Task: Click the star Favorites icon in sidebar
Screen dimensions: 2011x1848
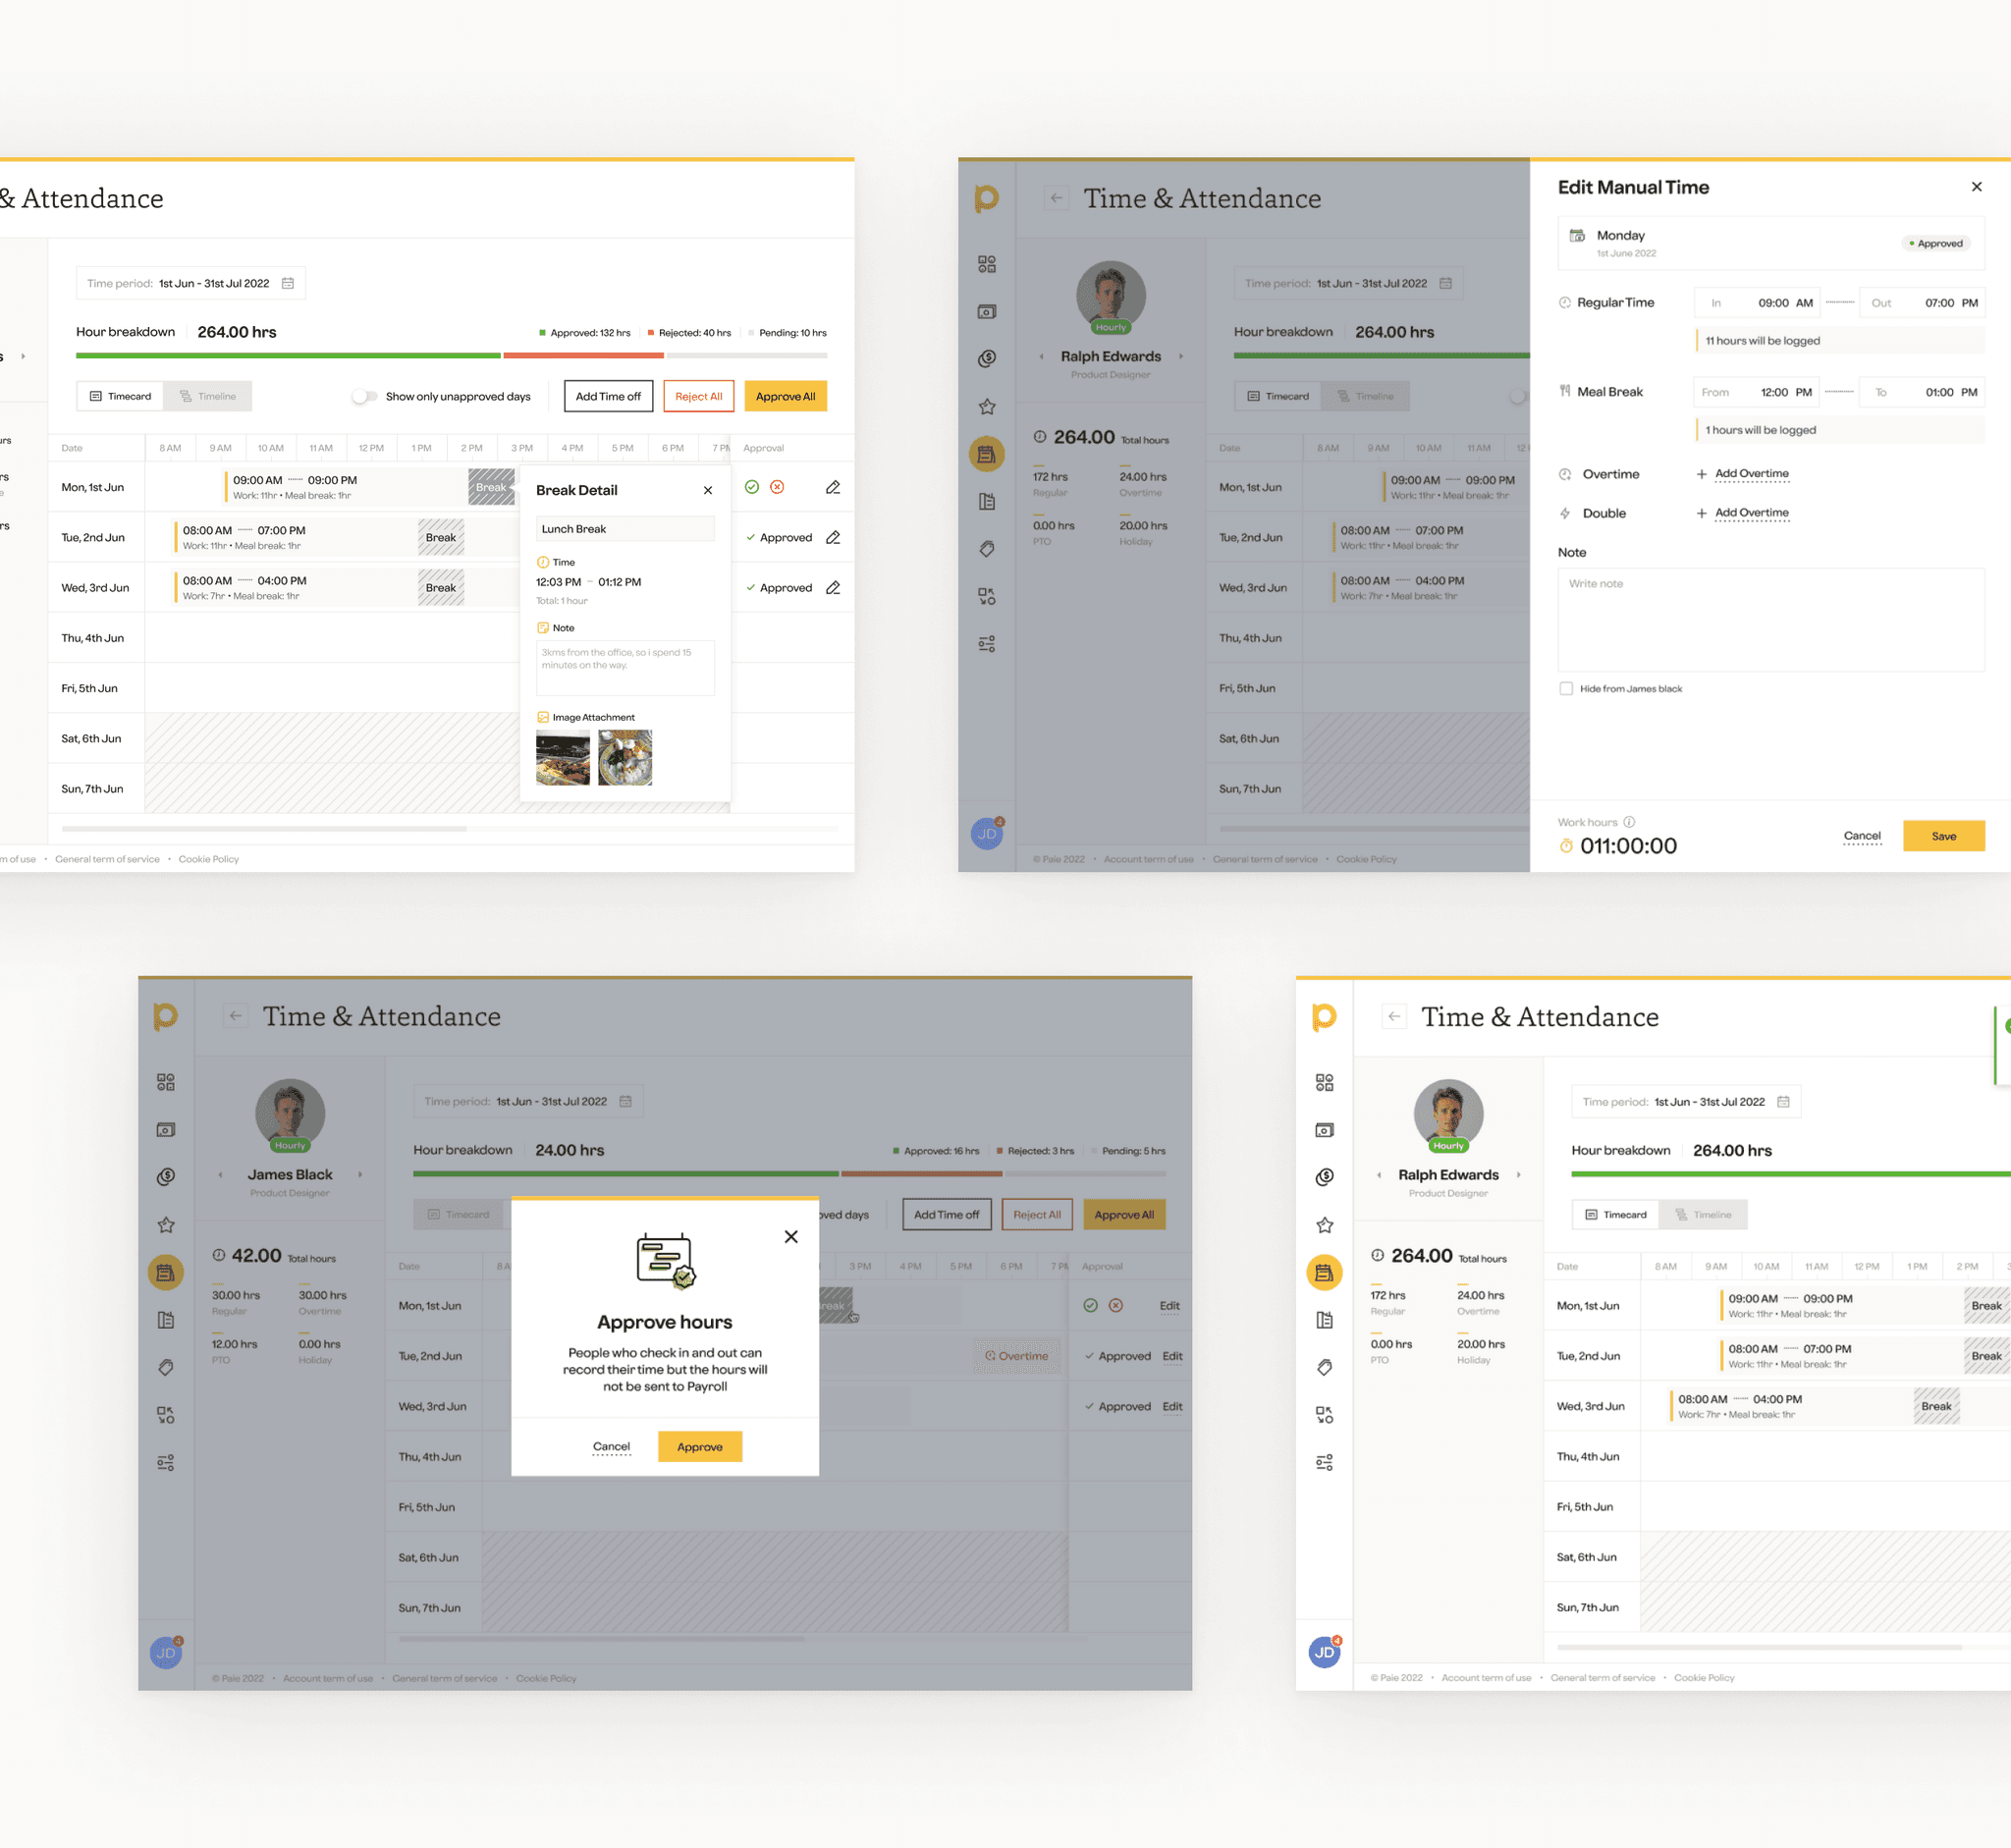Action: coord(988,406)
